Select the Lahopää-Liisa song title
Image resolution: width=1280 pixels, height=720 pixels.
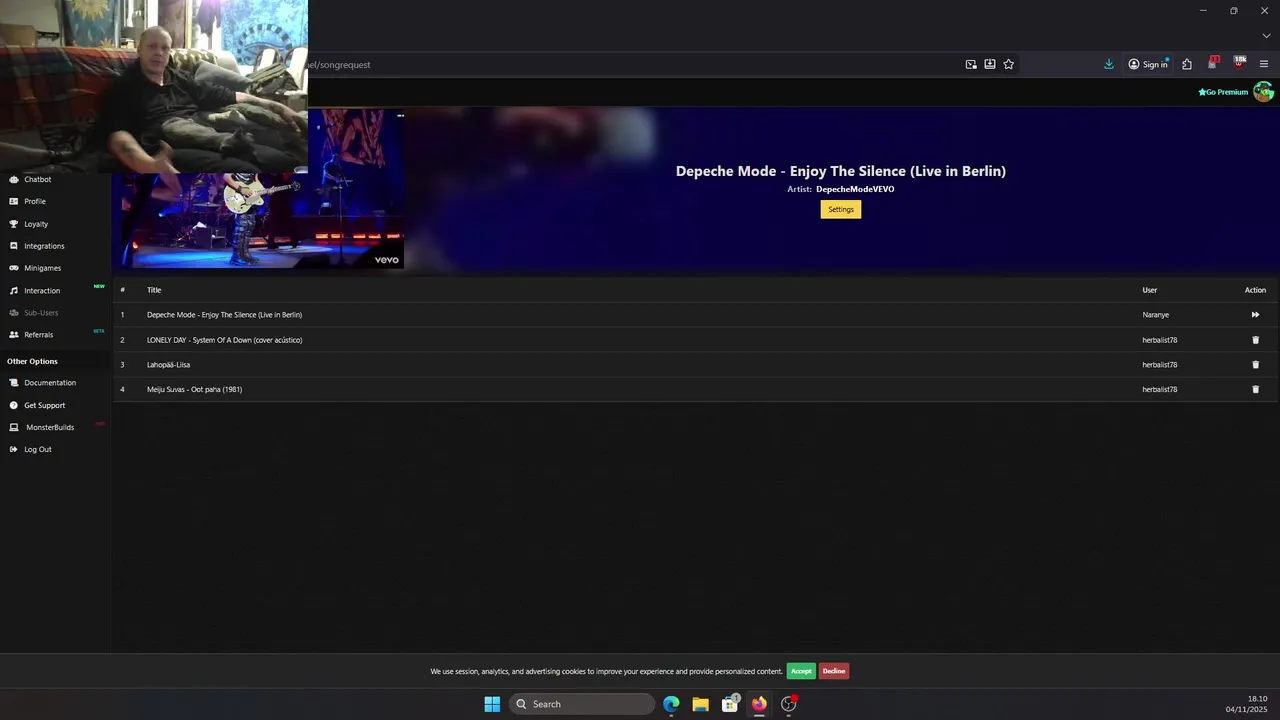(x=168, y=365)
